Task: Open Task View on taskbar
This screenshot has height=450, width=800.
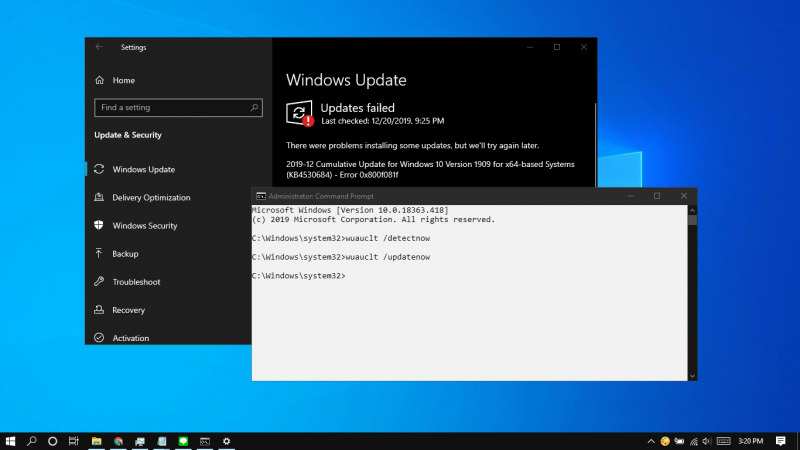Action: tap(74, 441)
